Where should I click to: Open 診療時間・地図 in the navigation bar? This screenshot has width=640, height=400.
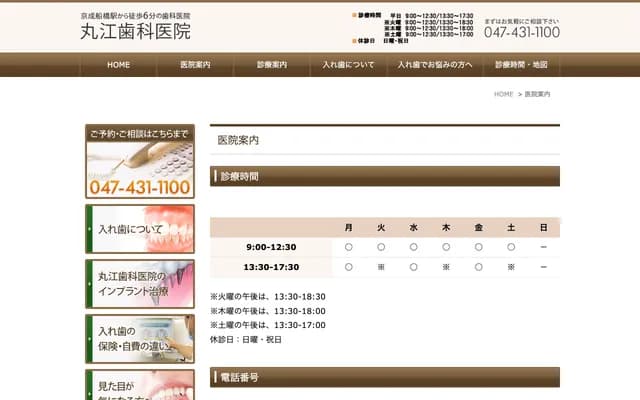point(521,65)
